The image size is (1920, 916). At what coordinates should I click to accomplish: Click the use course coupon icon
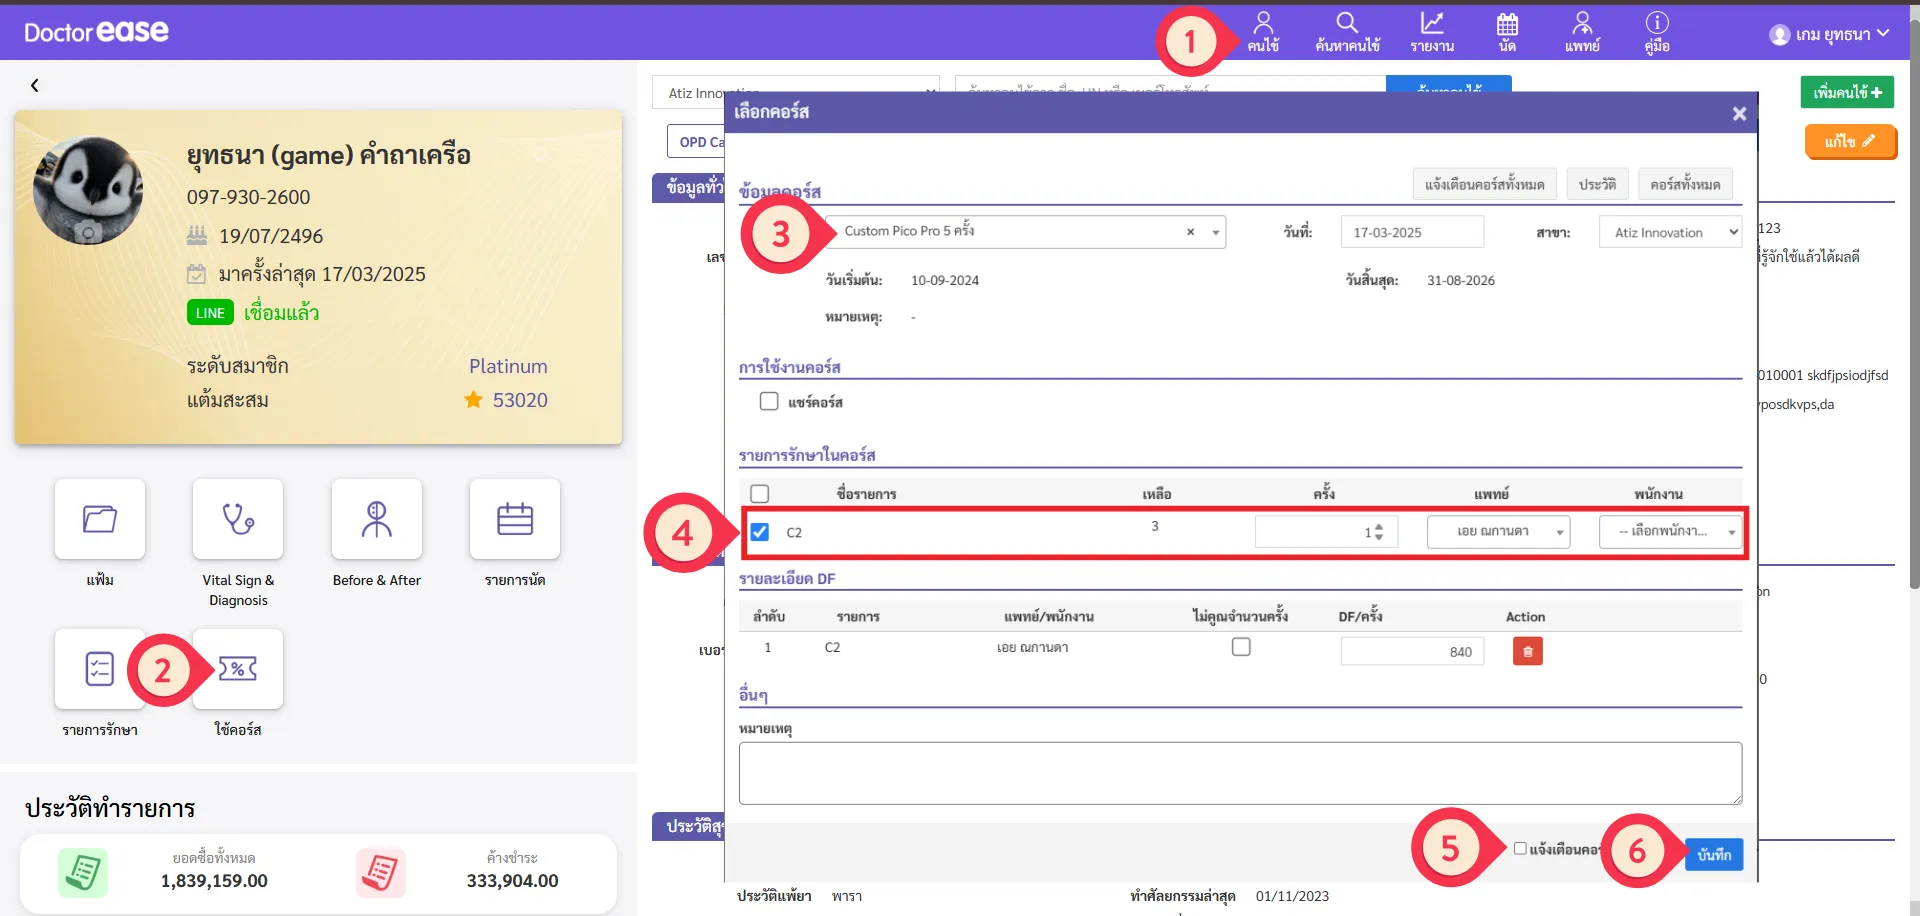click(238, 669)
